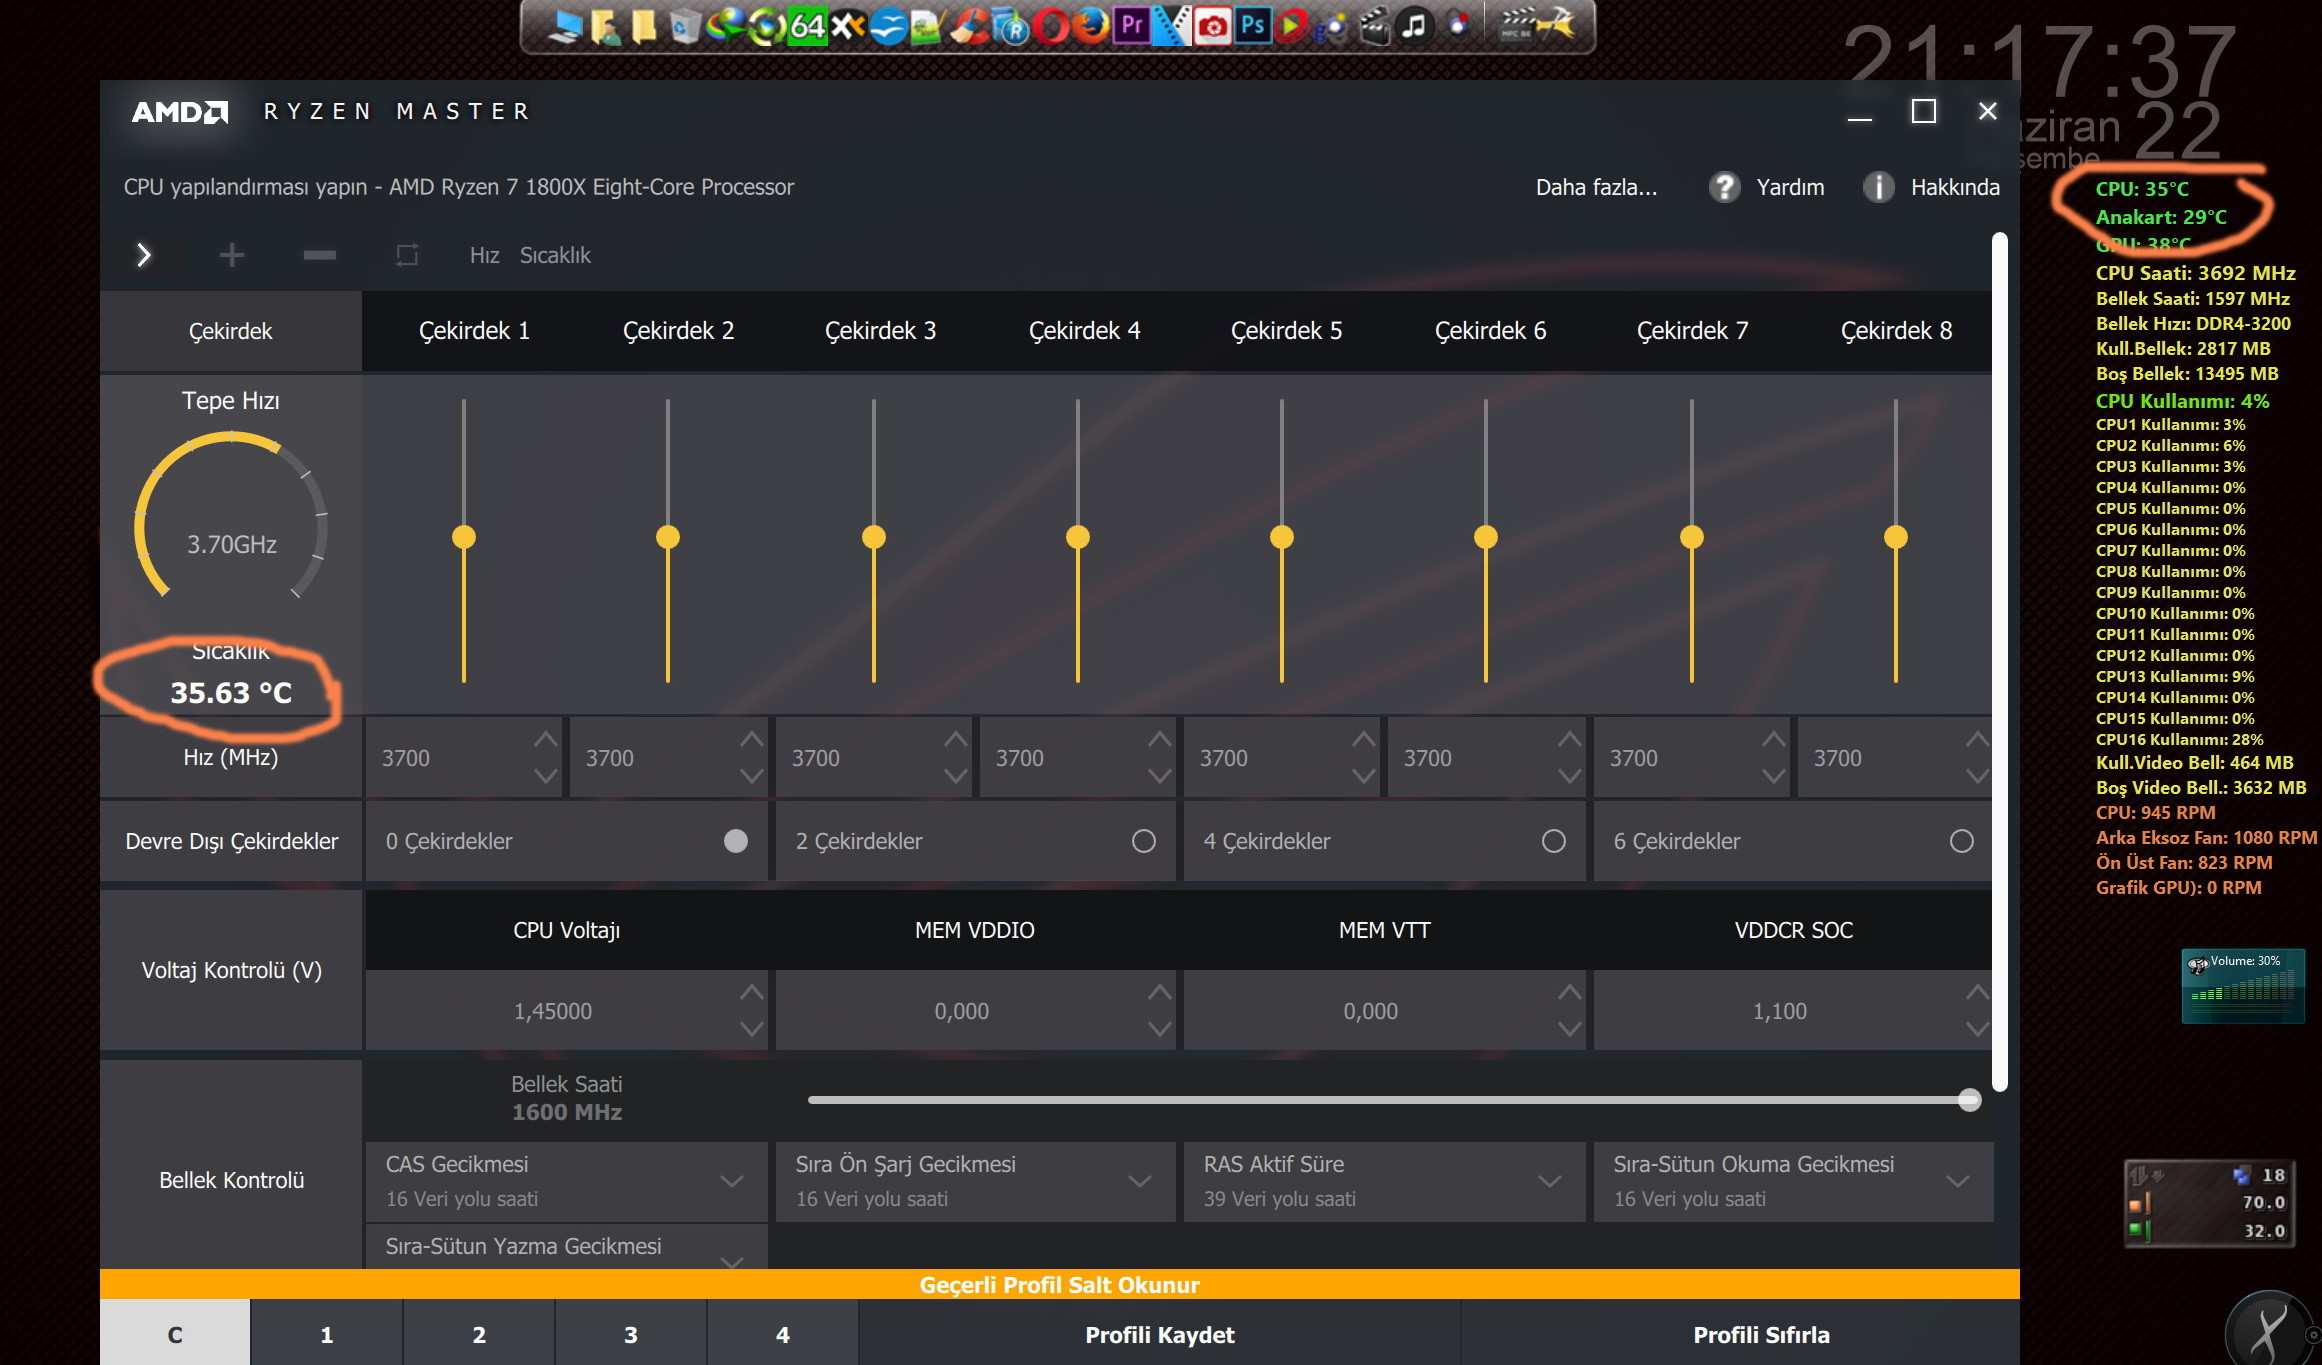Screen dimensions: 2322x1365
Task: Launch Firefox from the dock
Action: [1091, 27]
